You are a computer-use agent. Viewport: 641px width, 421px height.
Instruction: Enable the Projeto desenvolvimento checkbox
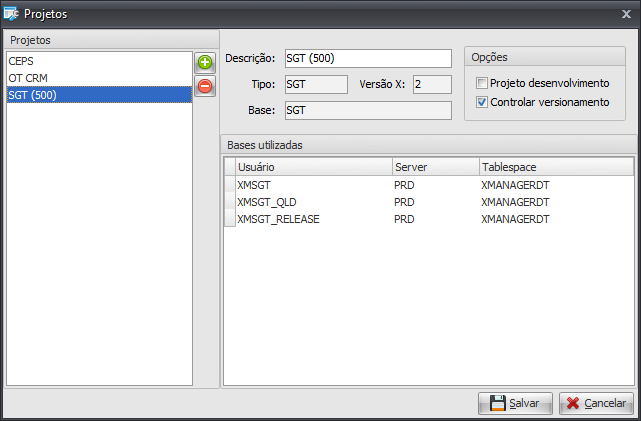482,83
